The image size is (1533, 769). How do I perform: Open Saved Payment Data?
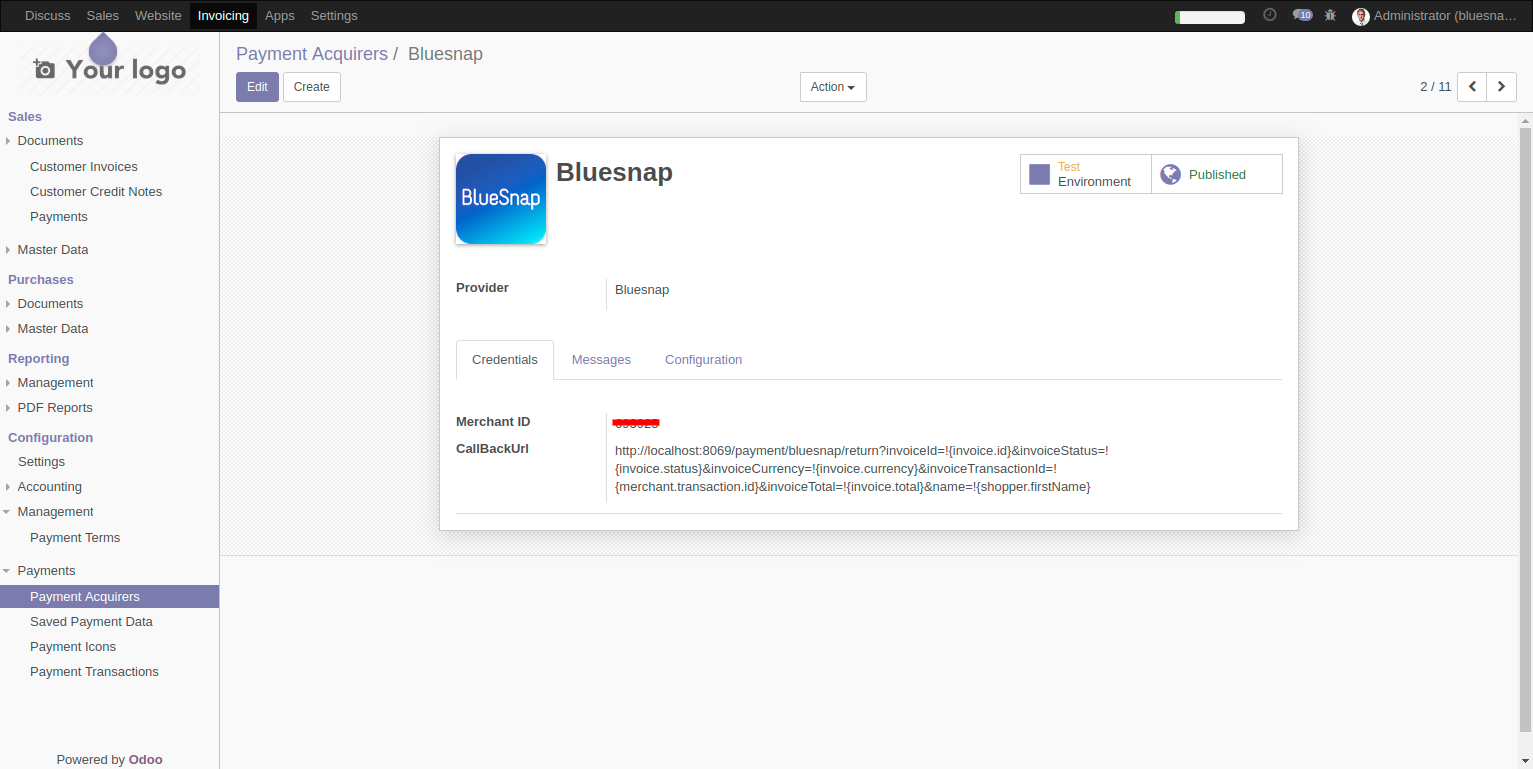pyautogui.click(x=91, y=622)
